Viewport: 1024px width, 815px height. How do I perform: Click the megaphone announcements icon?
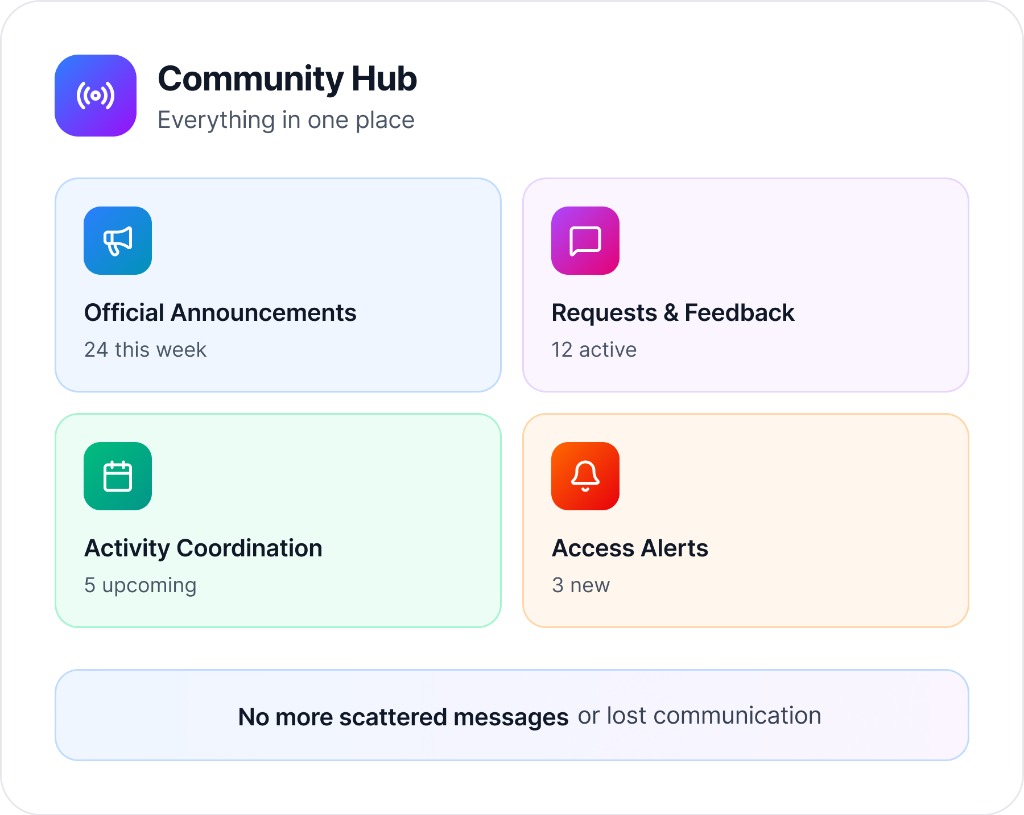tap(118, 240)
